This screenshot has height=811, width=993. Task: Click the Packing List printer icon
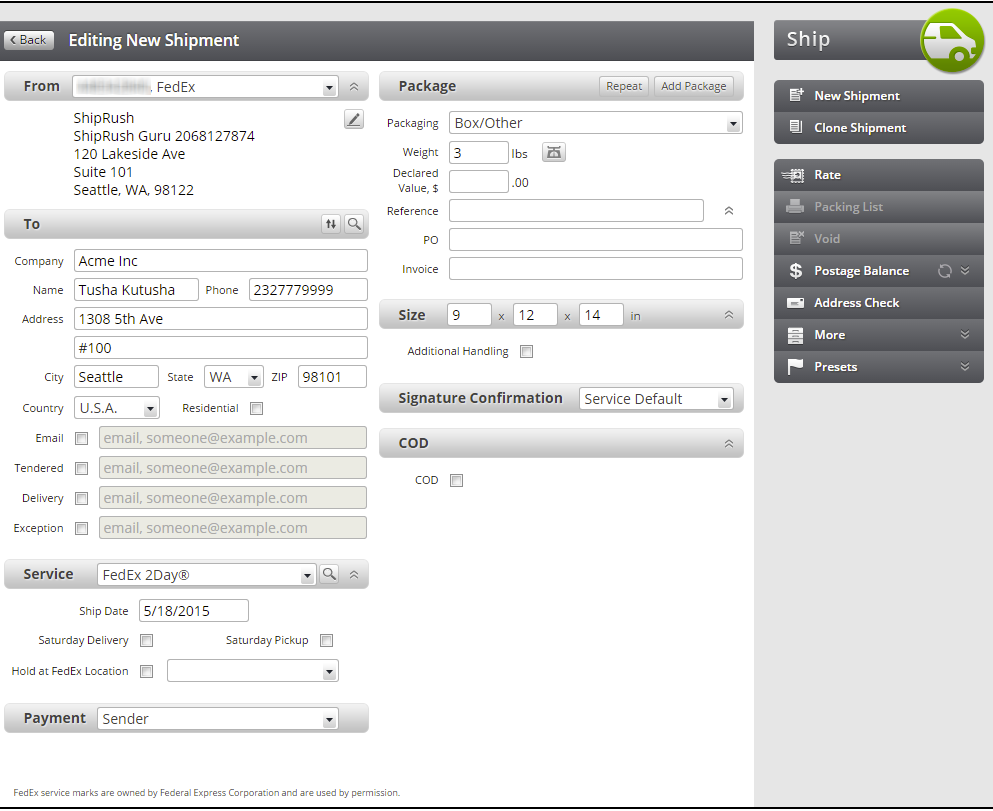coord(795,206)
